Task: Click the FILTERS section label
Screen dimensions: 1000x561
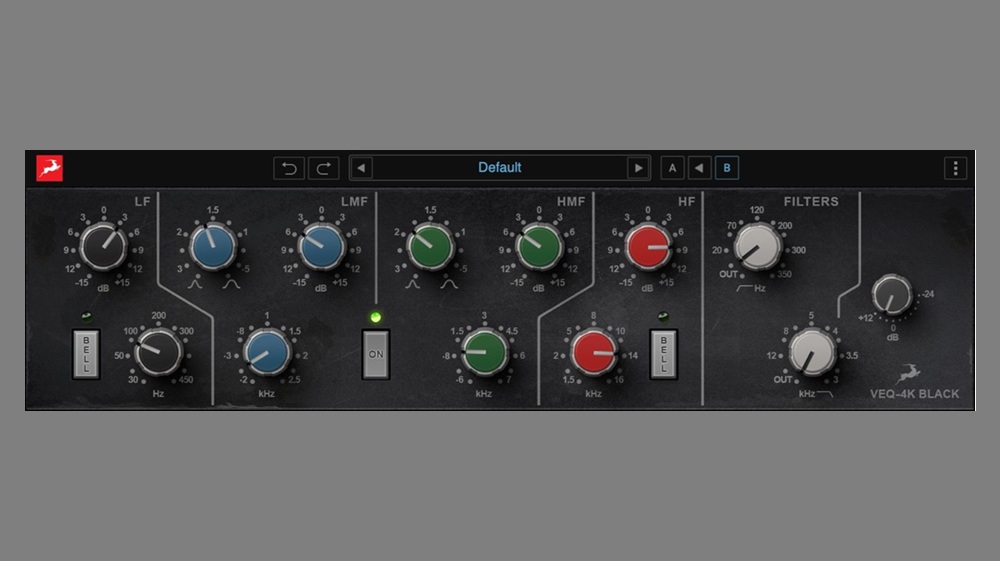Action: coord(811,201)
